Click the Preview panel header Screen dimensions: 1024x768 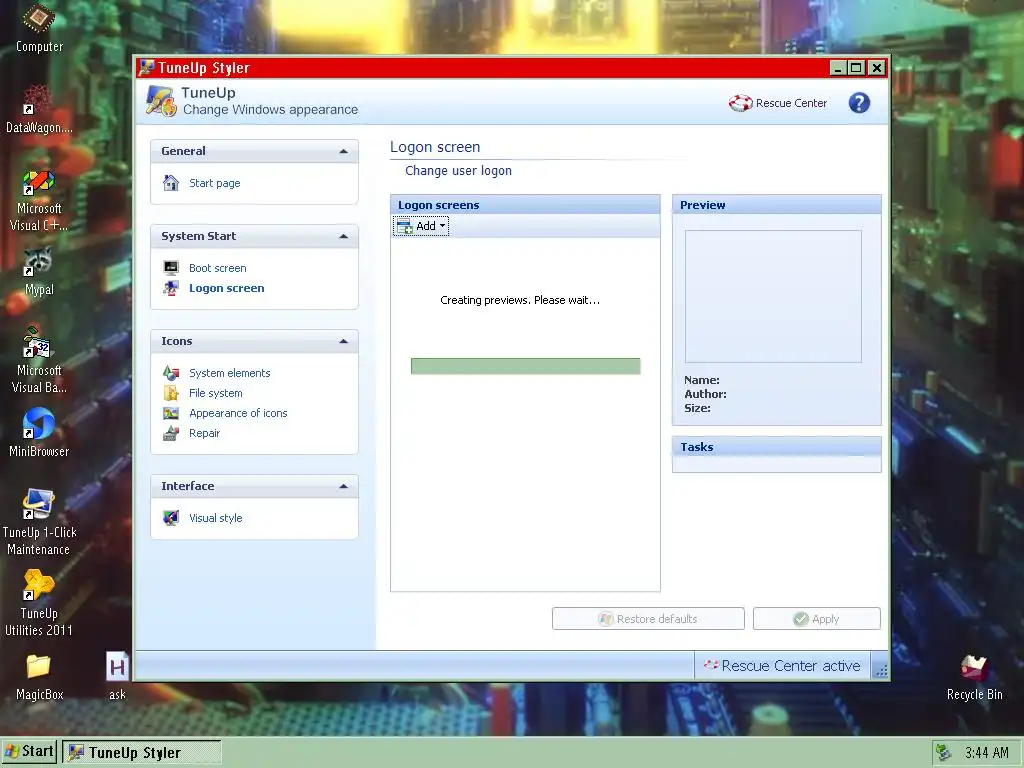776,205
